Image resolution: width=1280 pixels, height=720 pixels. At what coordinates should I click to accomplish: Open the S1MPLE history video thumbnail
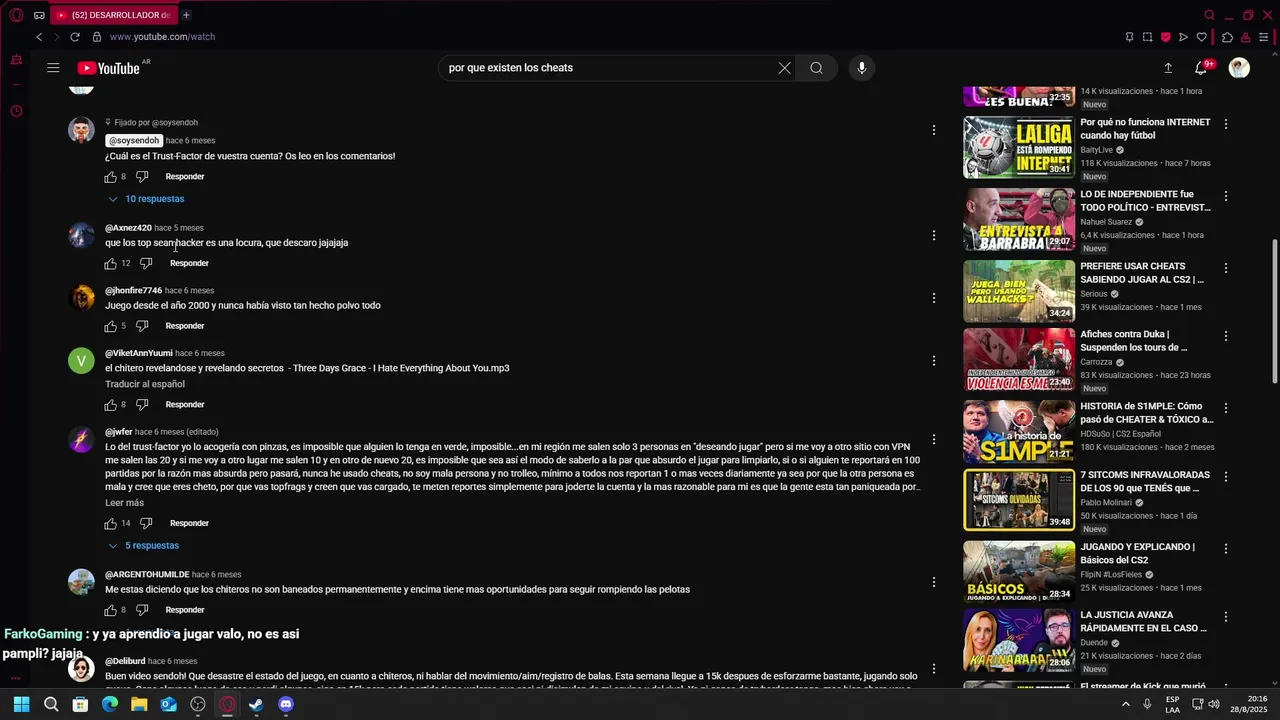point(1019,431)
